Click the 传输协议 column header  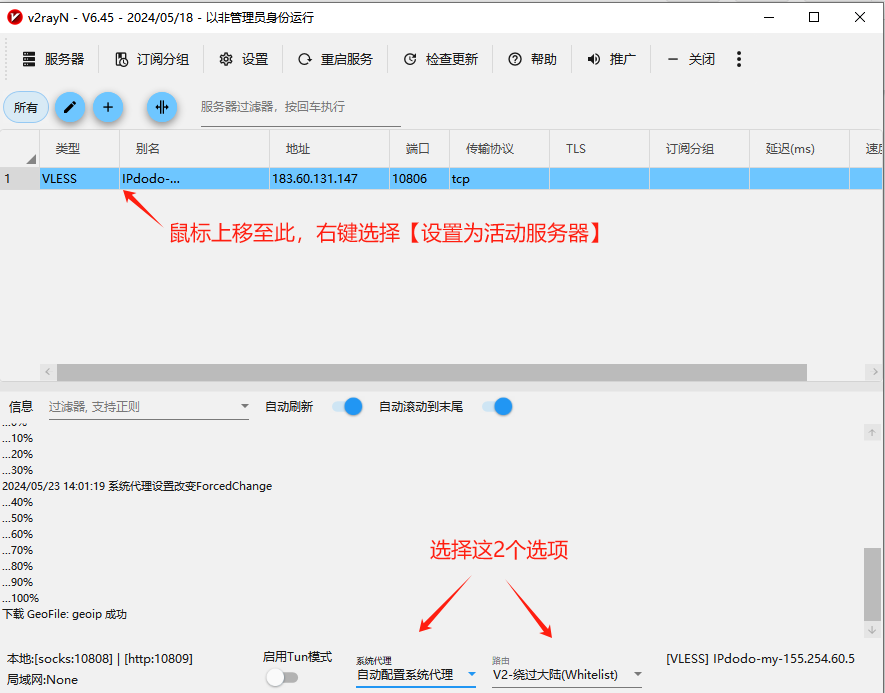(500, 149)
